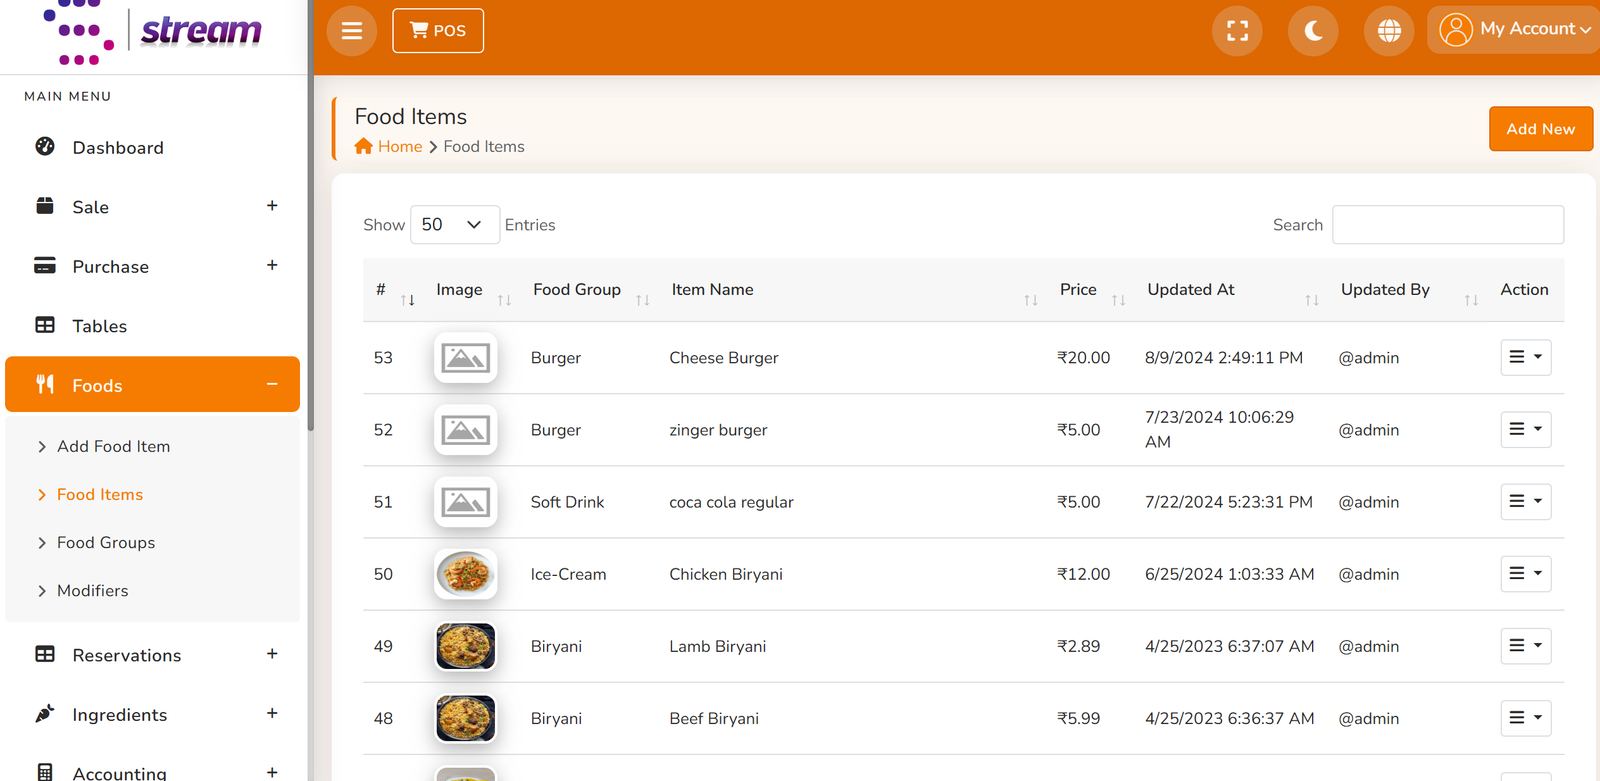Image resolution: width=1600 pixels, height=781 pixels.
Task: Enter fullscreen mode via expand icon
Action: coord(1237,31)
